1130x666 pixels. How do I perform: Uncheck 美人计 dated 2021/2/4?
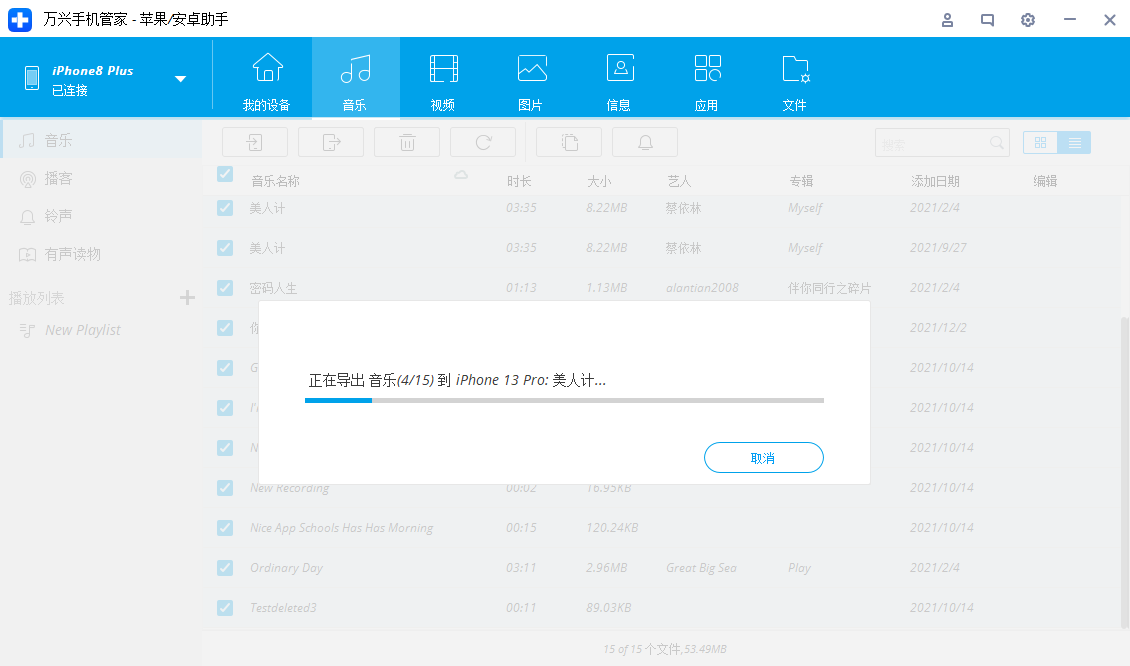pyautogui.click(x=225, y=208)
